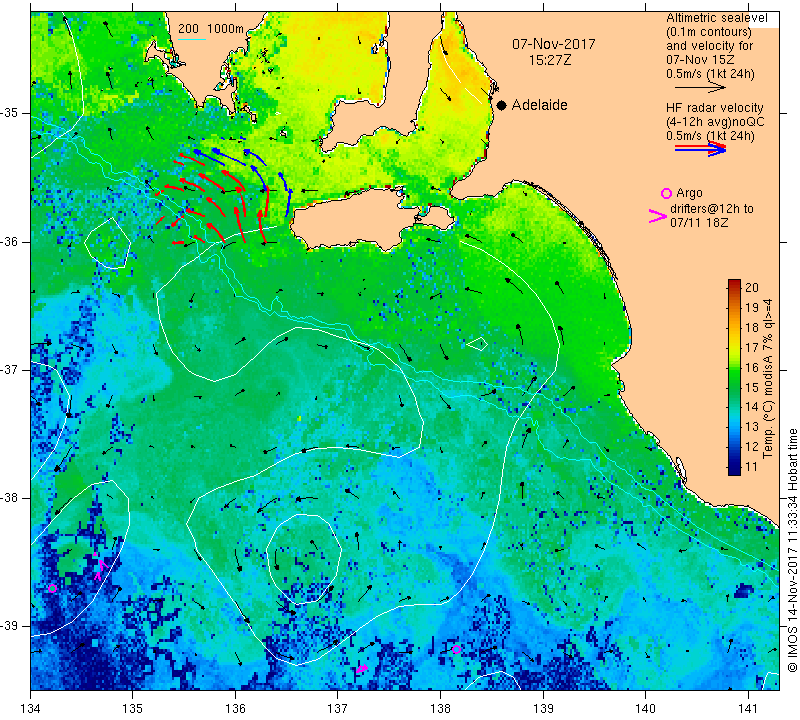
Task: Click the colorbar tick label 14
Action: (x=752, y=407)
